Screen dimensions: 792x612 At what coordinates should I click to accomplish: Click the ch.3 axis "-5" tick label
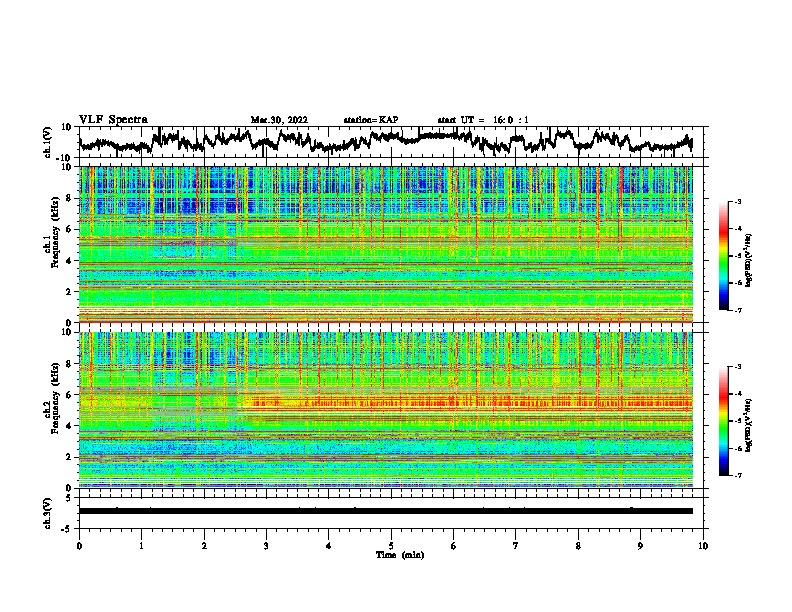[67, 528]
